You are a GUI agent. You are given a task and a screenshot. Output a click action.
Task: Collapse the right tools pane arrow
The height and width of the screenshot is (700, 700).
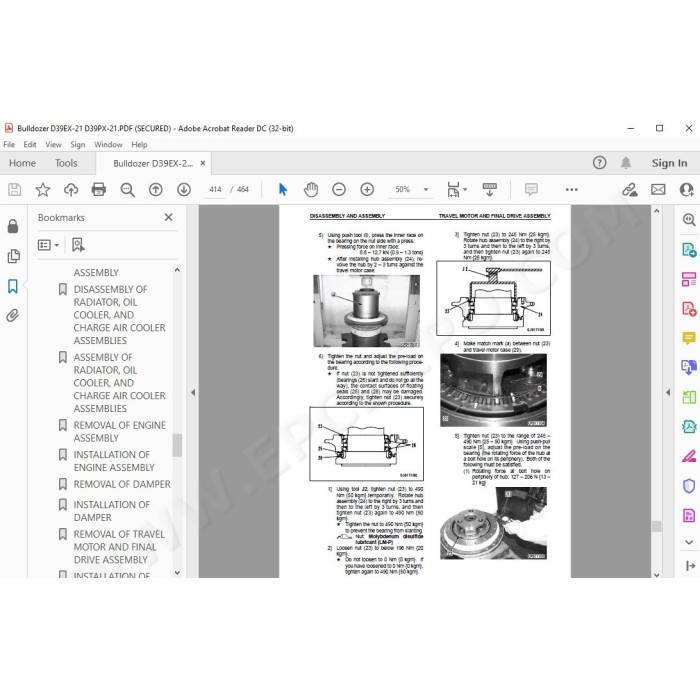[668, 392]
